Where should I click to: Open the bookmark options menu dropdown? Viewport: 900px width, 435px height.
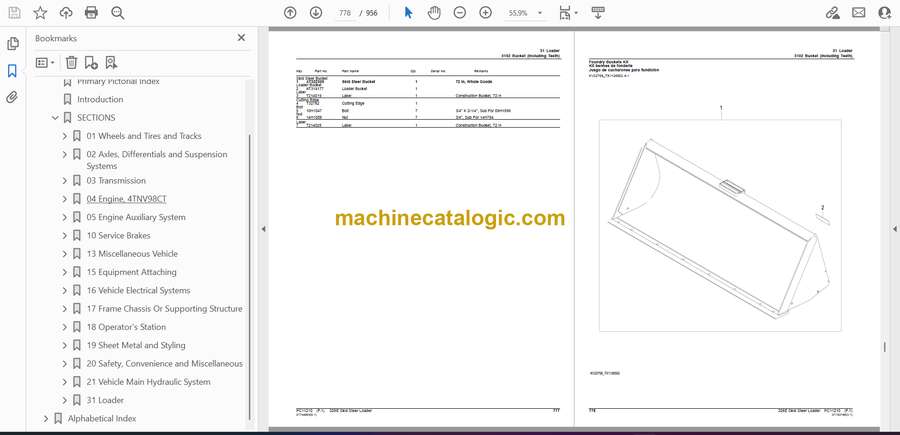coord(45,63)
